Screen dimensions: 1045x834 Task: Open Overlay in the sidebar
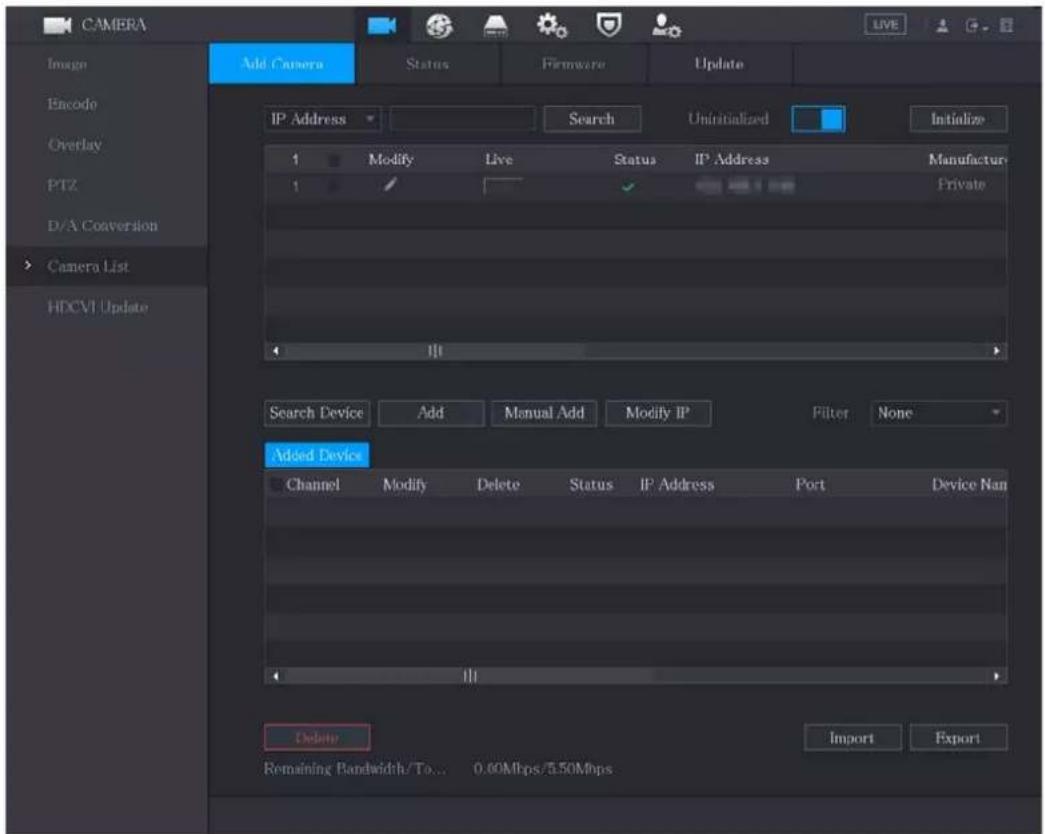coord(75,145)
